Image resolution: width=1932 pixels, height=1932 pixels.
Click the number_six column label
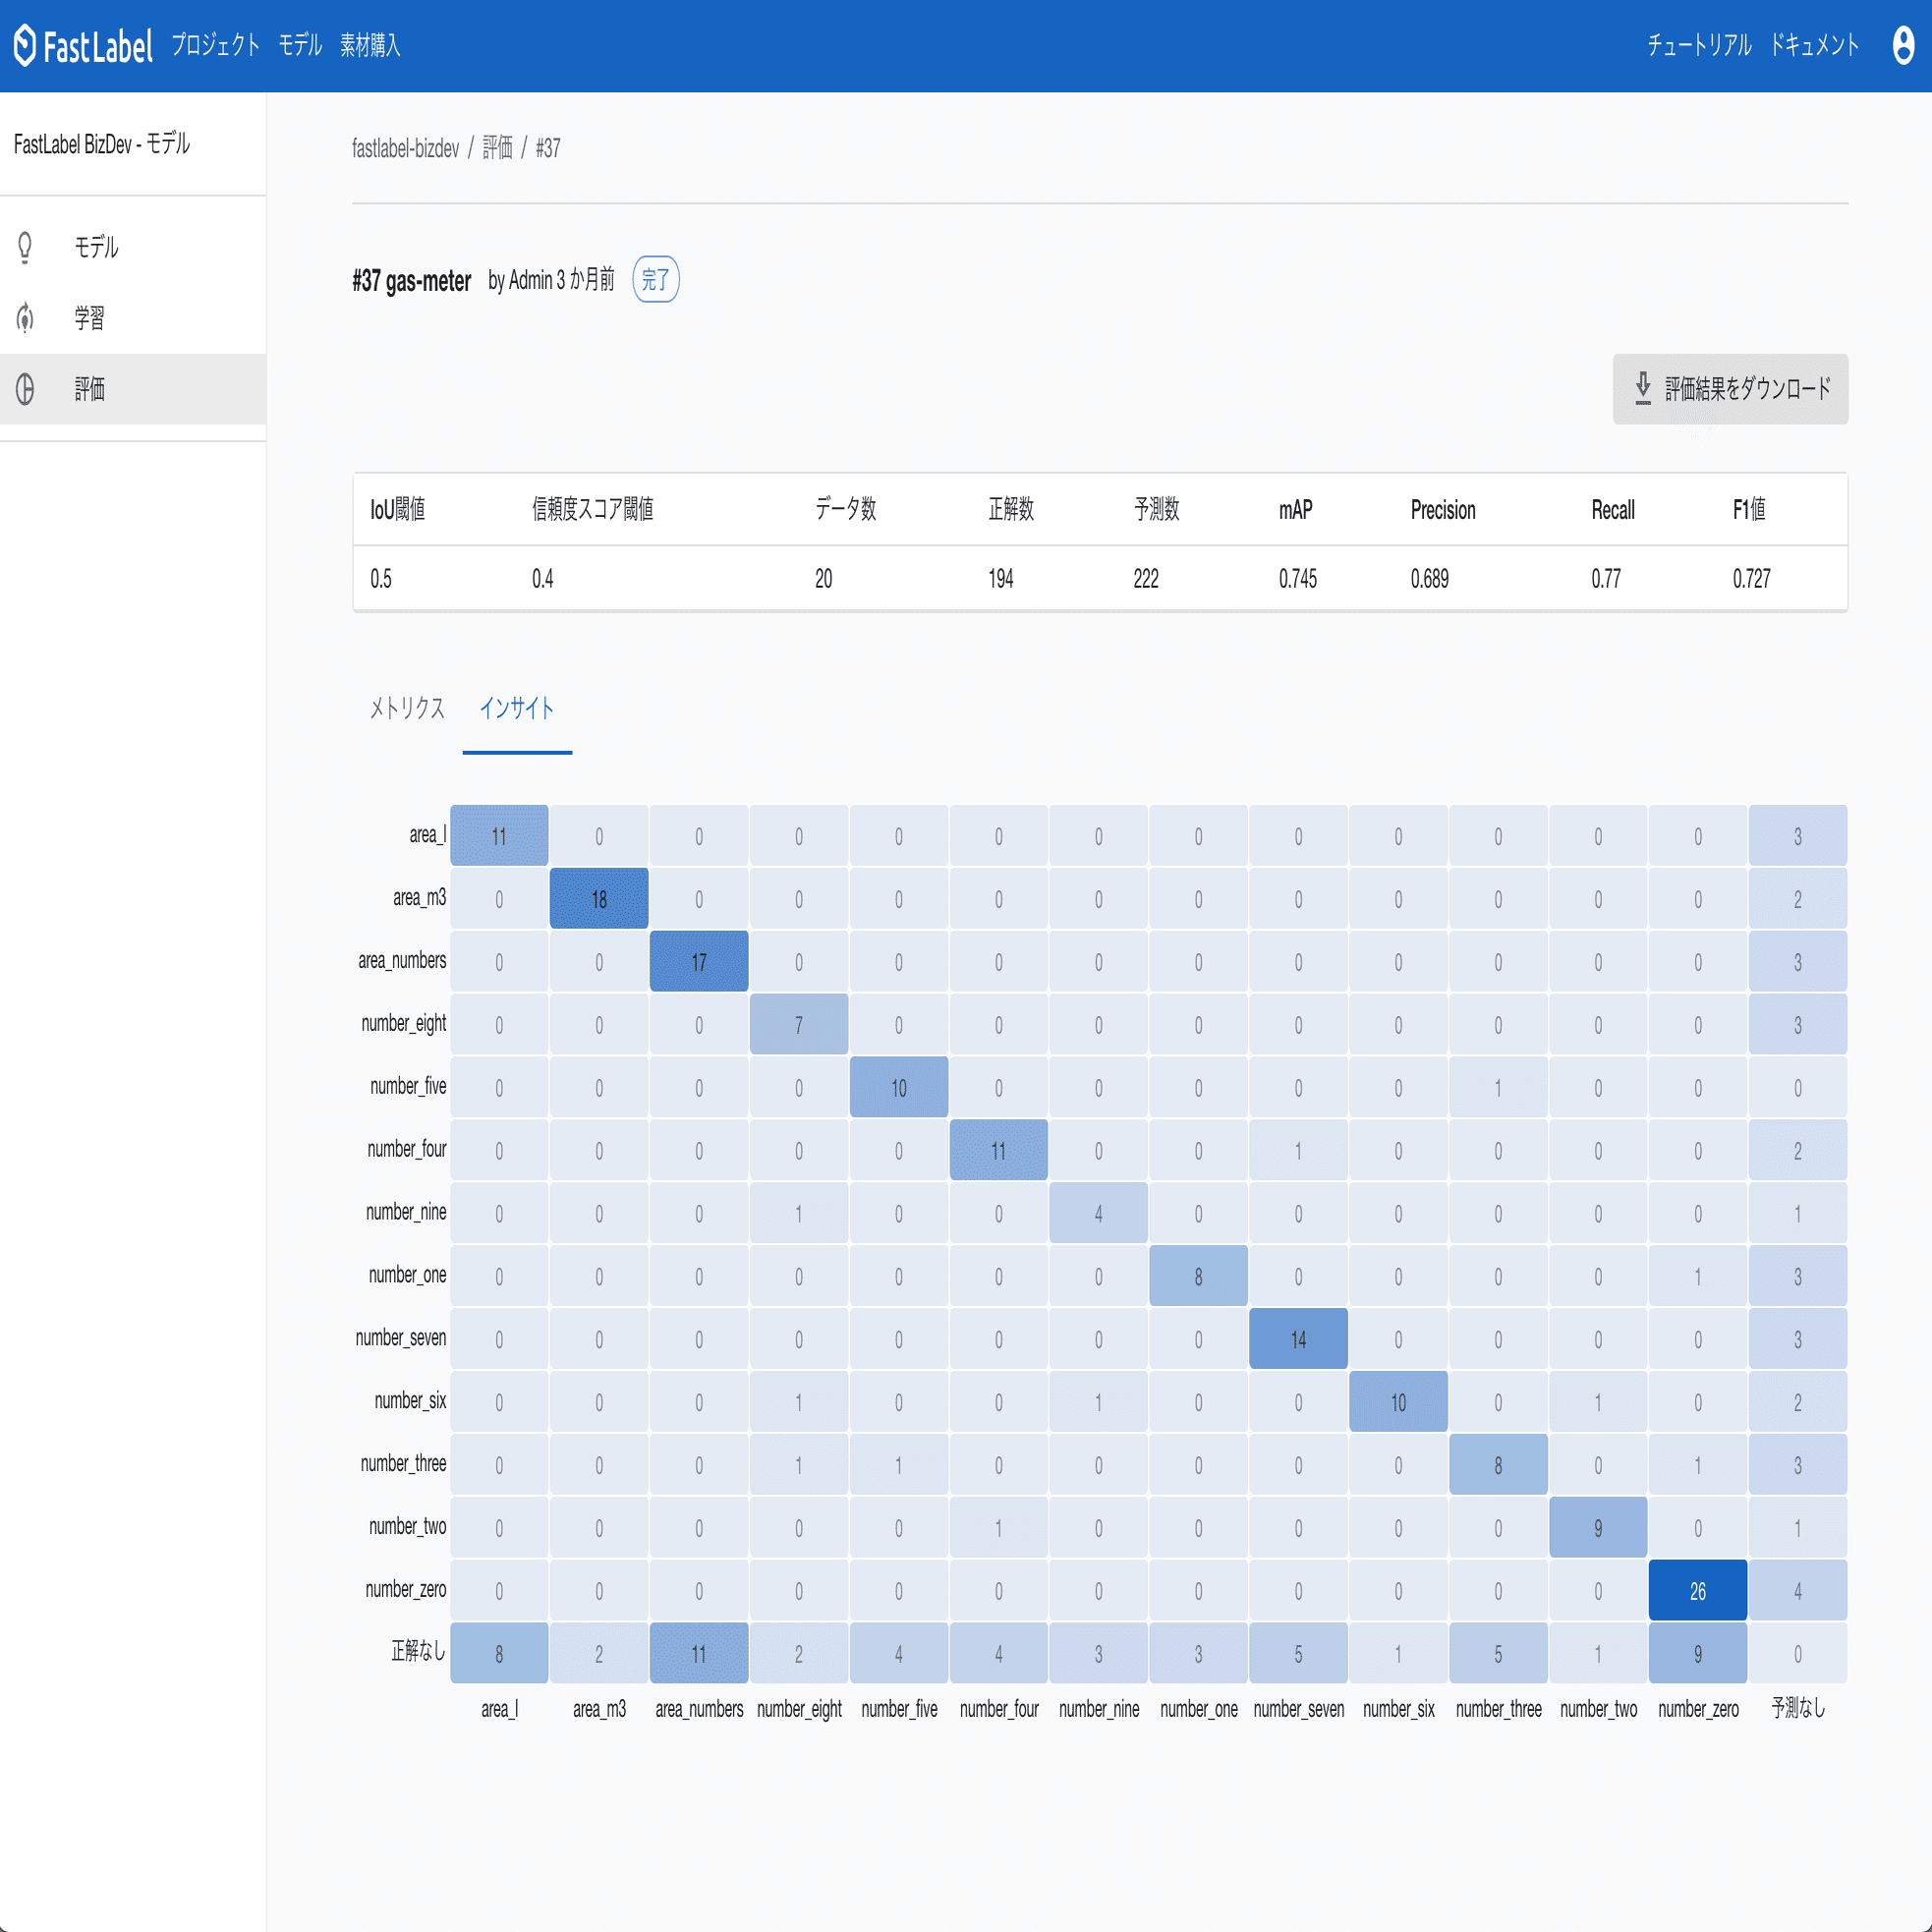click(x=1398, y=1710)
